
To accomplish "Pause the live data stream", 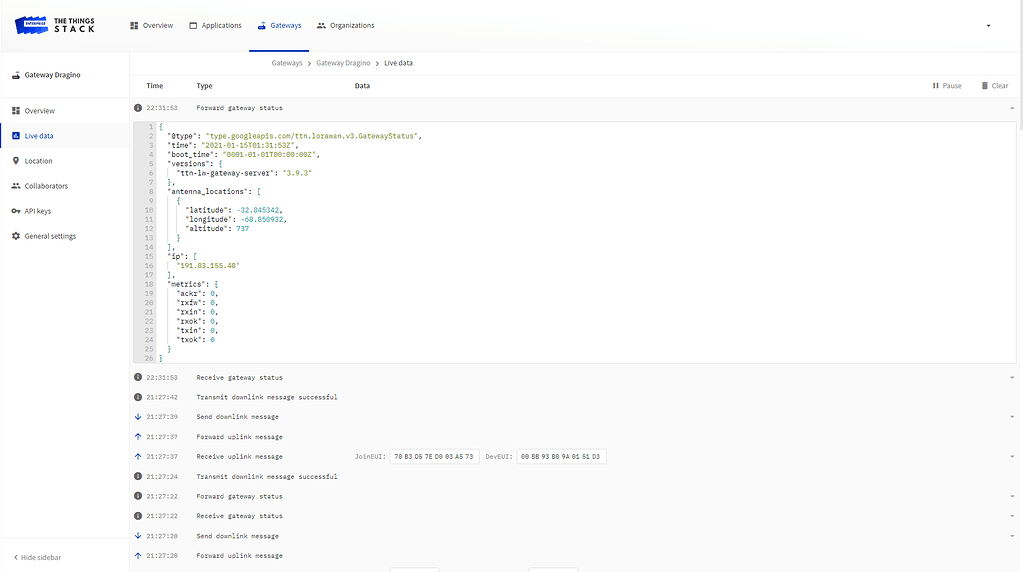I will pyautogui.click(x=946, y=86).
